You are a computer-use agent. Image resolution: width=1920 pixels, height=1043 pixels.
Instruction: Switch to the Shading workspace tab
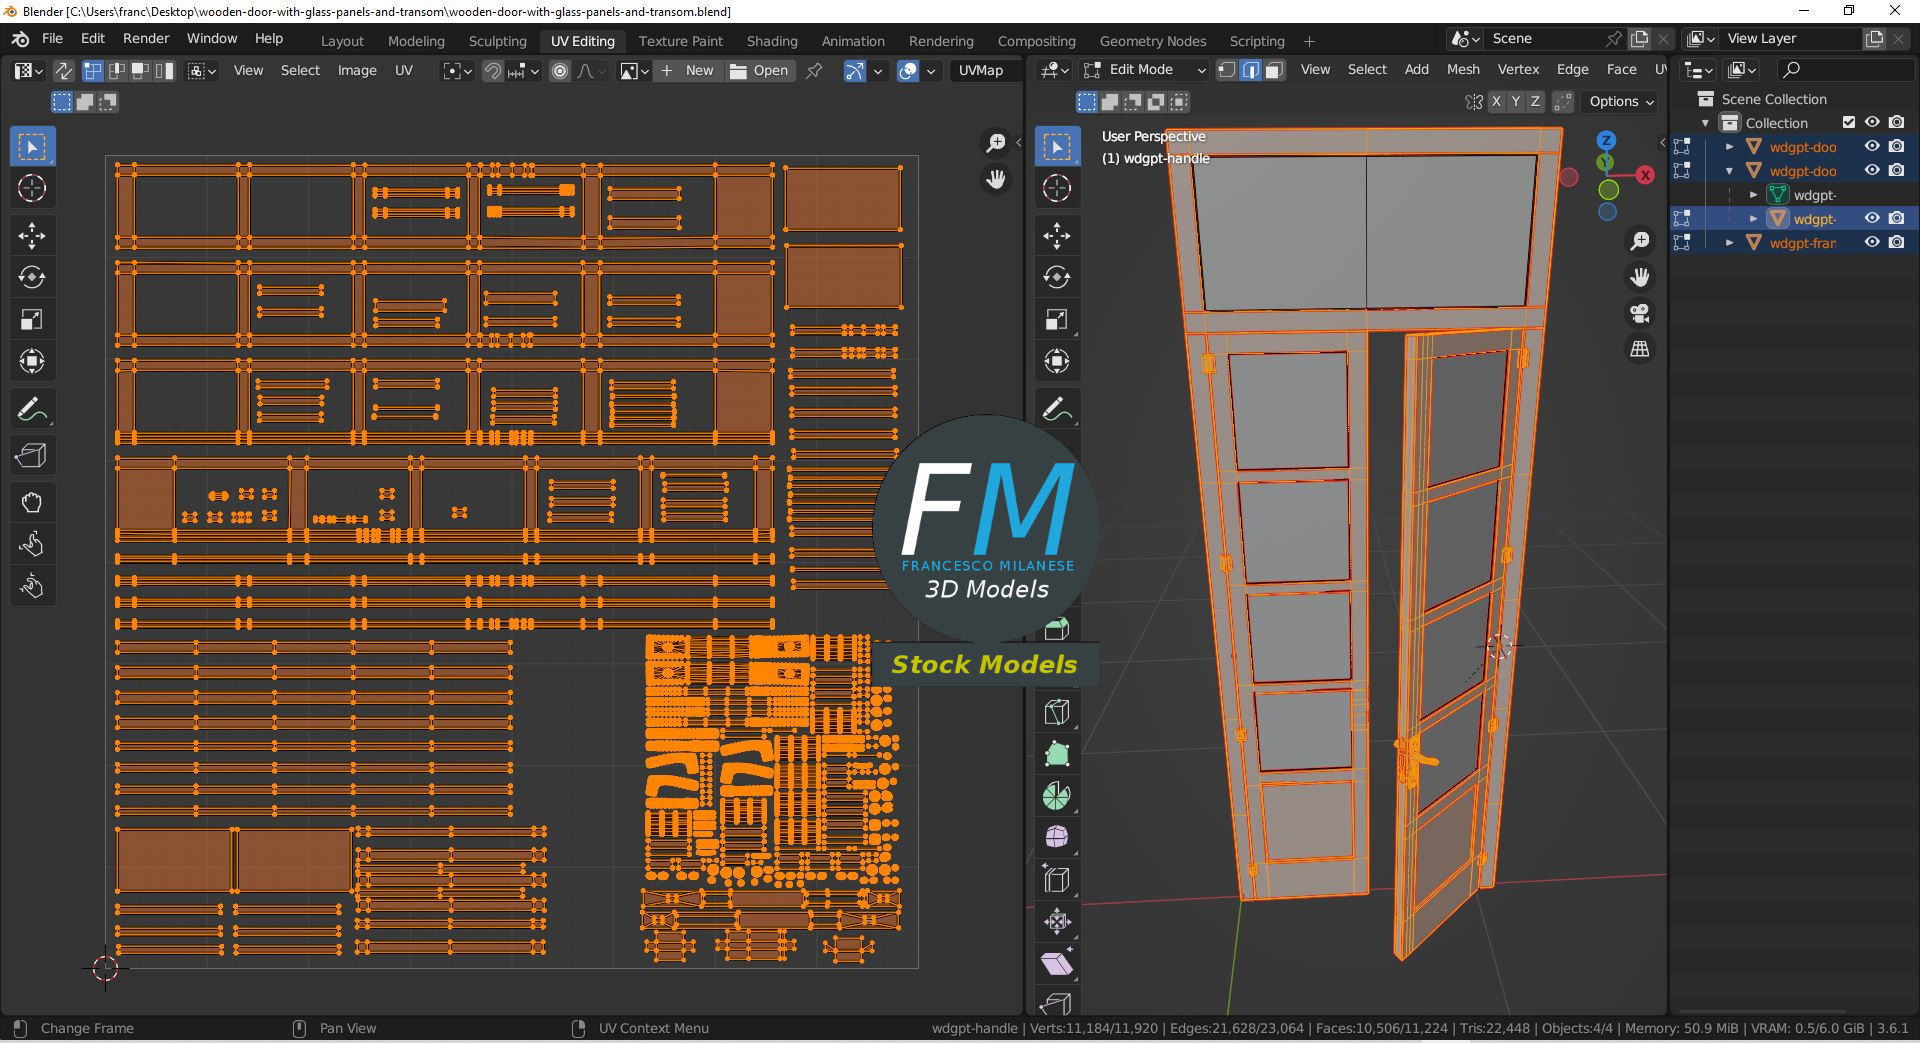[772, 41]
